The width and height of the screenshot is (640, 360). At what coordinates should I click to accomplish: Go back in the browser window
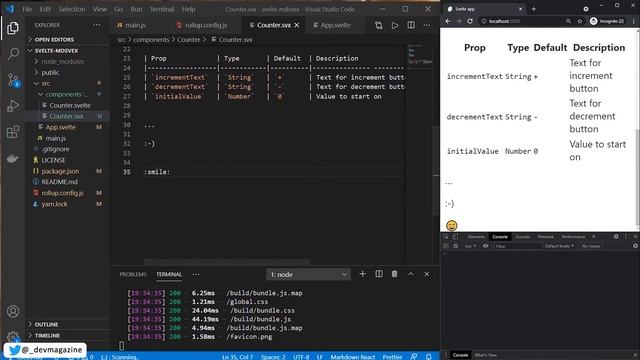coord(448,21)
